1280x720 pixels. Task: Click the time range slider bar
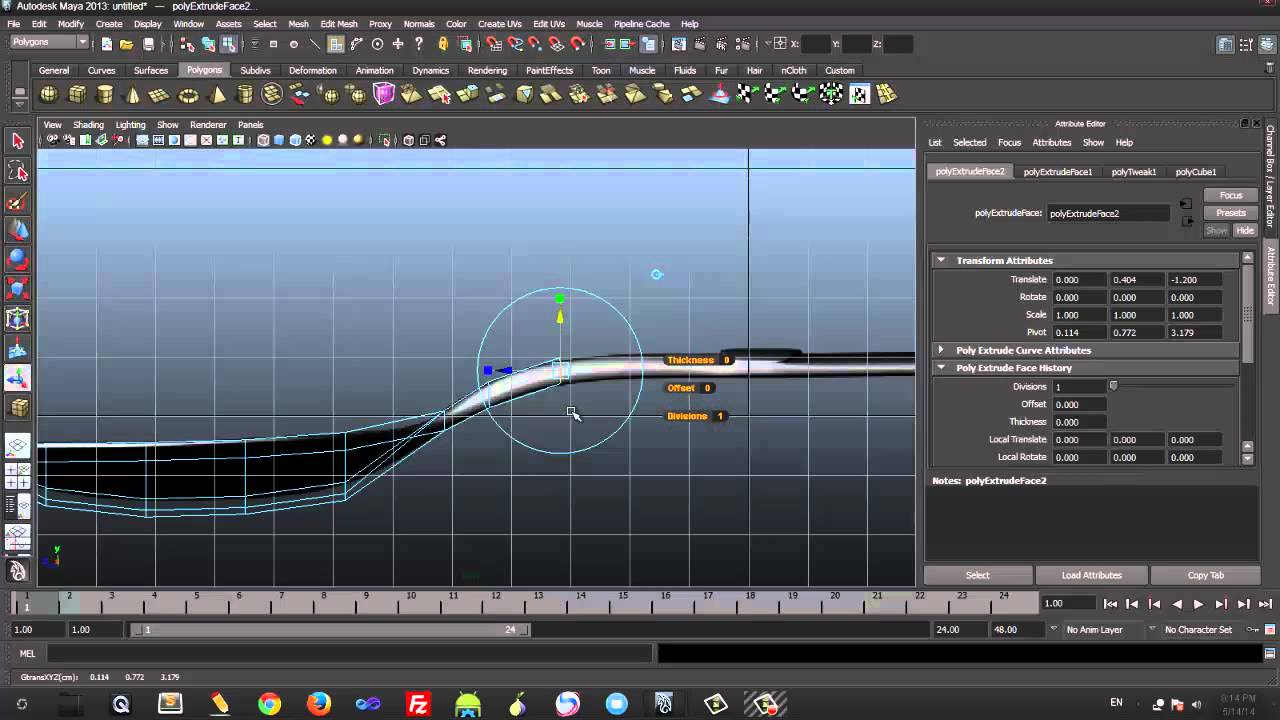(x=330, y=630)
